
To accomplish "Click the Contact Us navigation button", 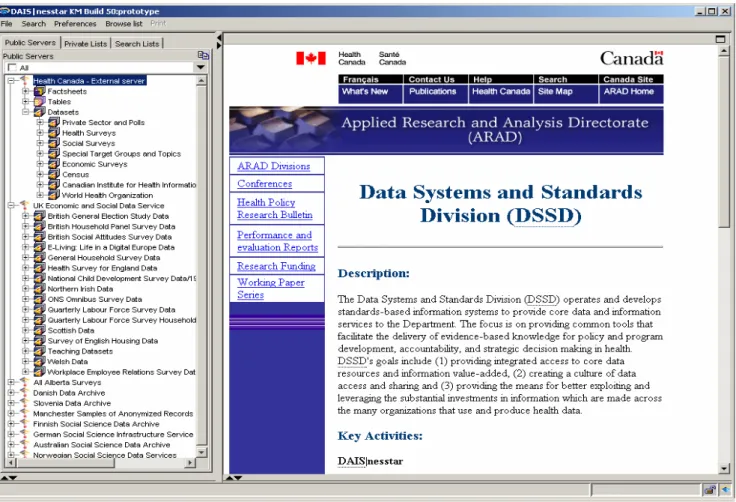I will click(436, 79).
